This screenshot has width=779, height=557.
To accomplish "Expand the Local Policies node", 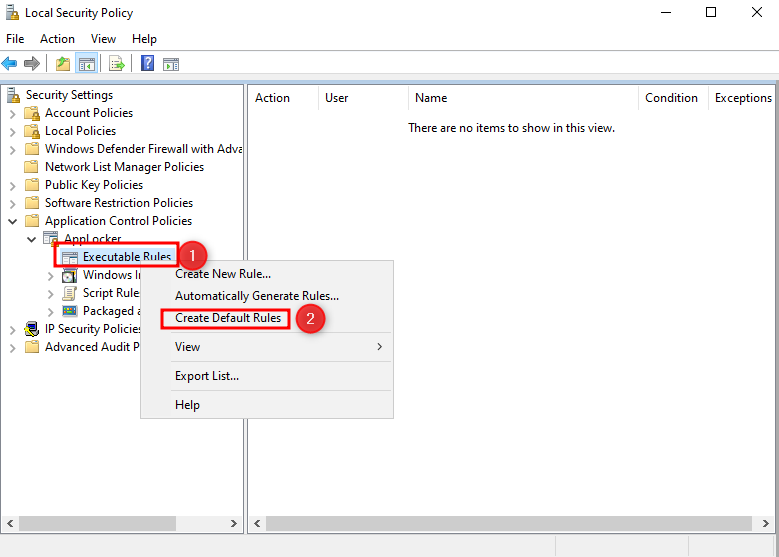I will pos(12,132).
